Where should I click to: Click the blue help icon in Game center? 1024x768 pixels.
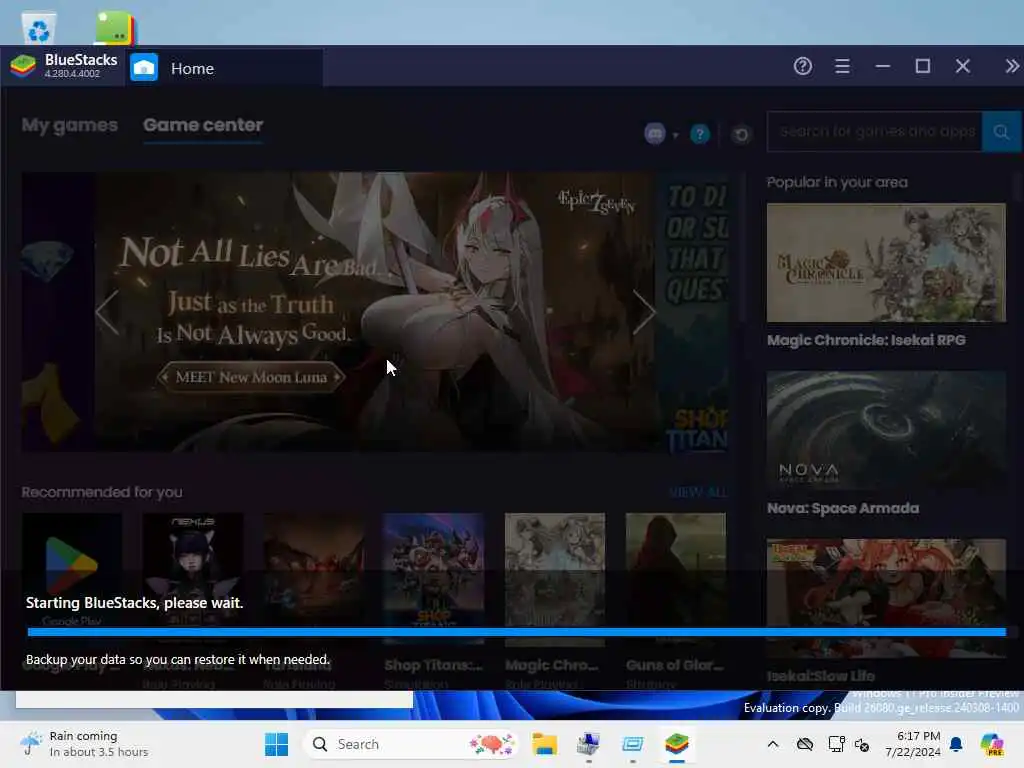click(x=699, y=135)
